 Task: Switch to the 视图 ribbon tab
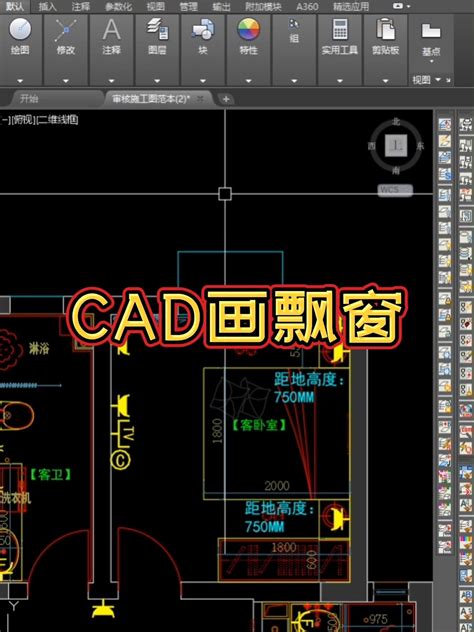(x=156, y=6)
